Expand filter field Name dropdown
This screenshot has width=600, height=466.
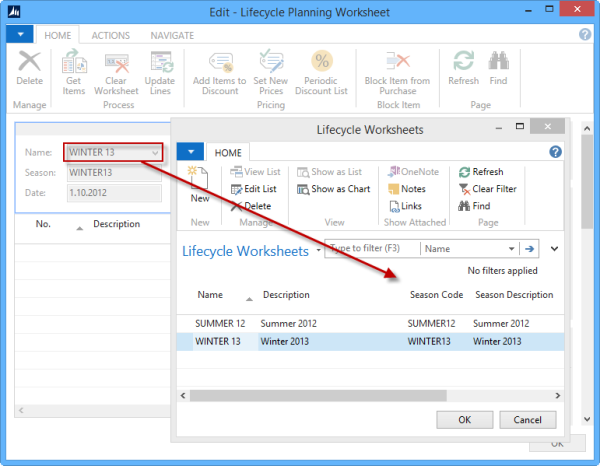pyautogui.click(x=511, y=249)
